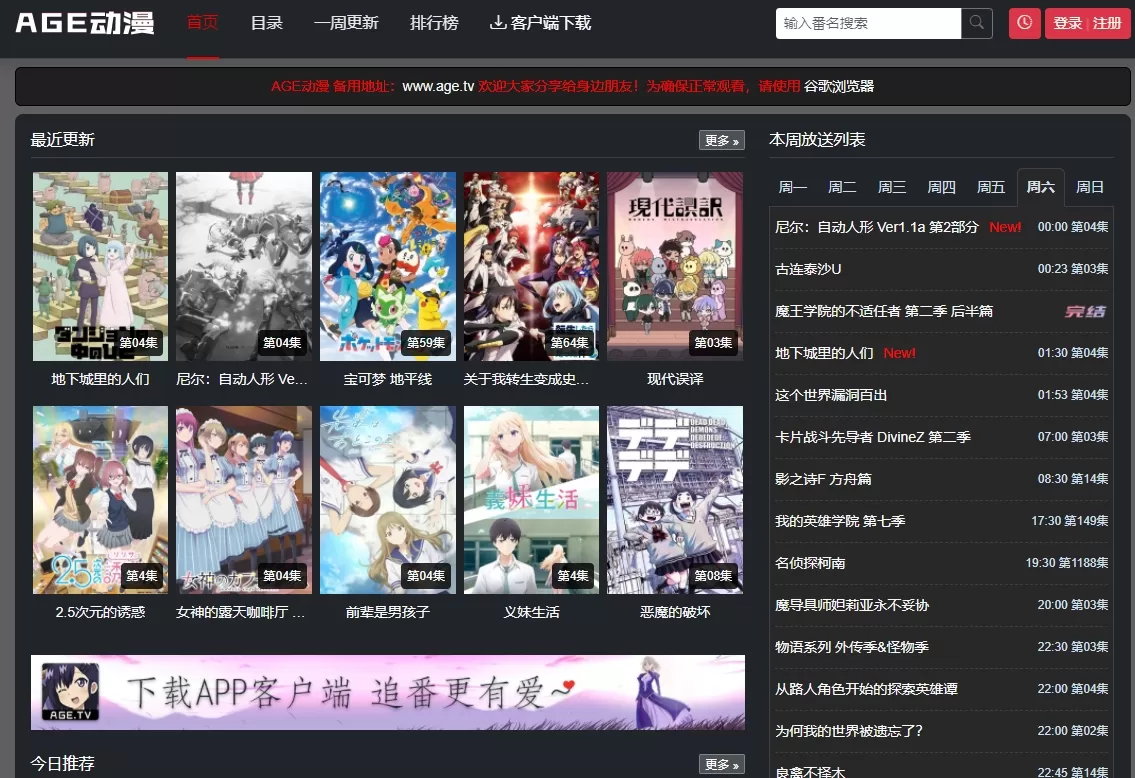Open schedule entry 影之诗F 方舟篇
This screenshot has height=778, width=1135.
point(941,479)
